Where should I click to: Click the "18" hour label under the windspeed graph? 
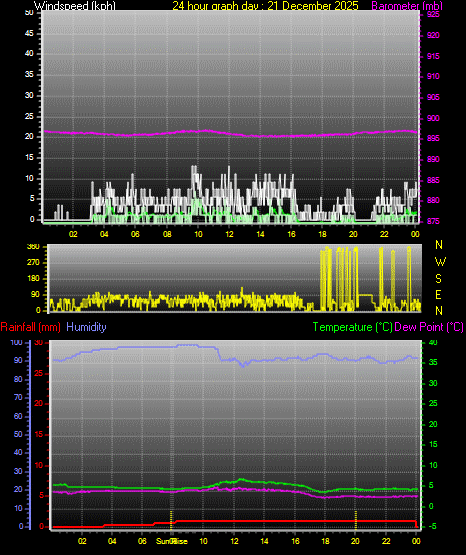click(x=322, y=234)
